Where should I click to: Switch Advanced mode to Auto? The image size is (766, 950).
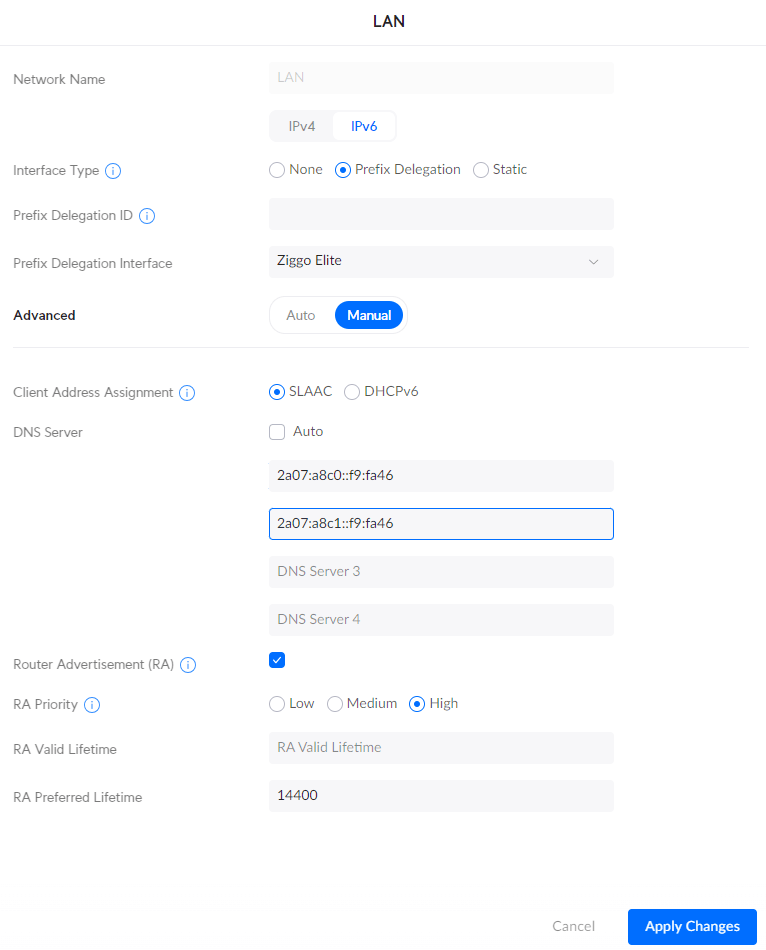pyautogui.click(x=301, y=315)
